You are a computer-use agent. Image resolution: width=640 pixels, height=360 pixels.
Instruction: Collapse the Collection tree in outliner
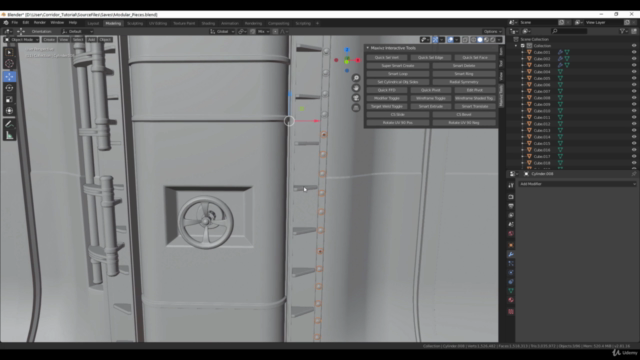tap(516, 46)
